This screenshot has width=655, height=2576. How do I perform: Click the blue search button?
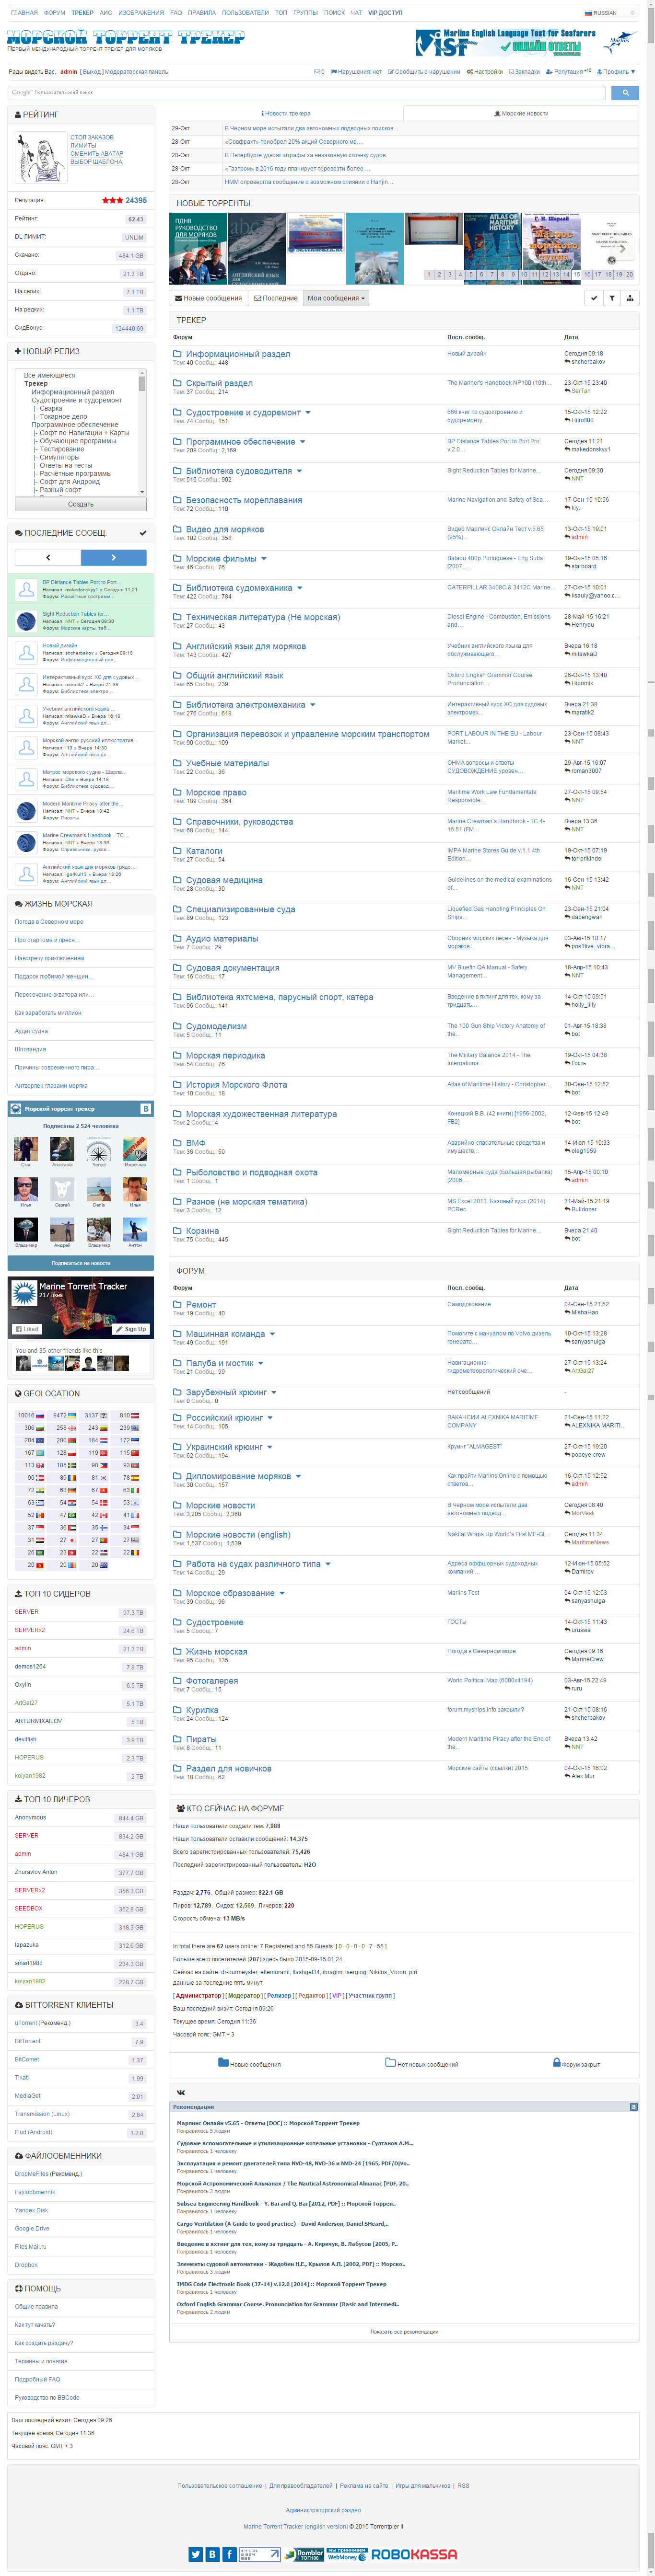click(624, 92)
